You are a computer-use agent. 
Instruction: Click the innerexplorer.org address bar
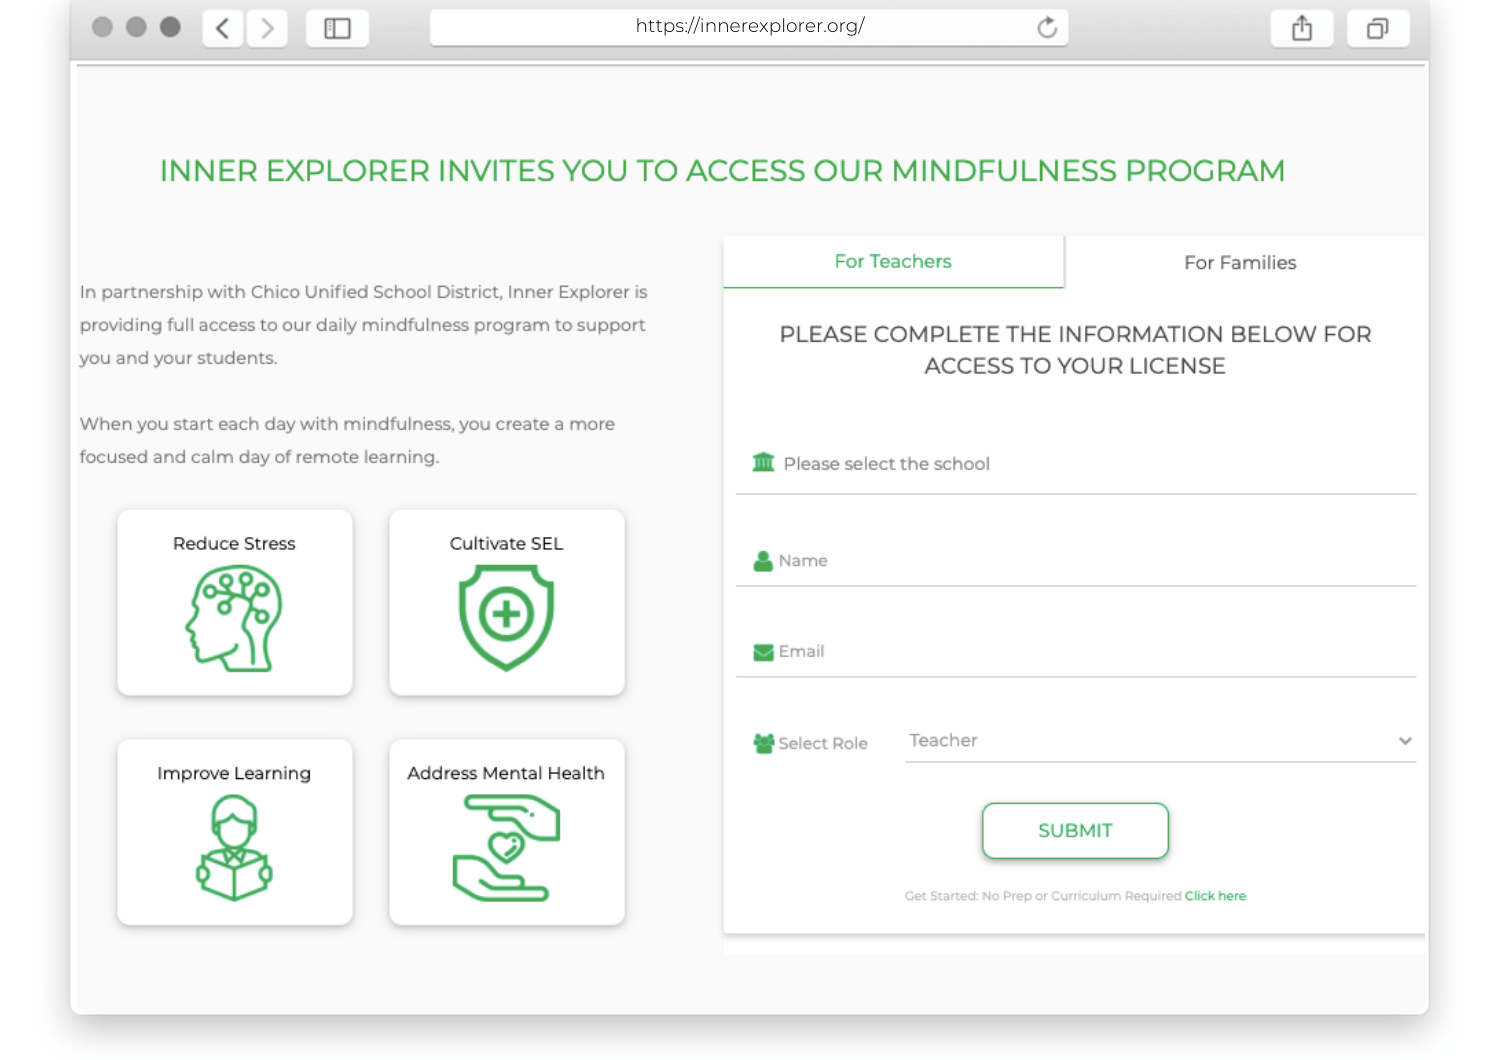coord(749,27)
